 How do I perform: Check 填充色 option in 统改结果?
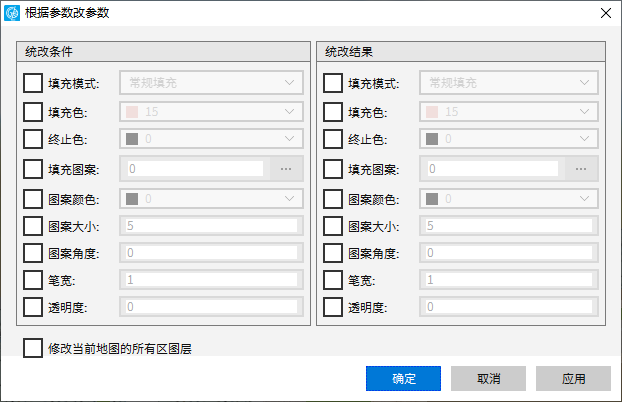333,112
